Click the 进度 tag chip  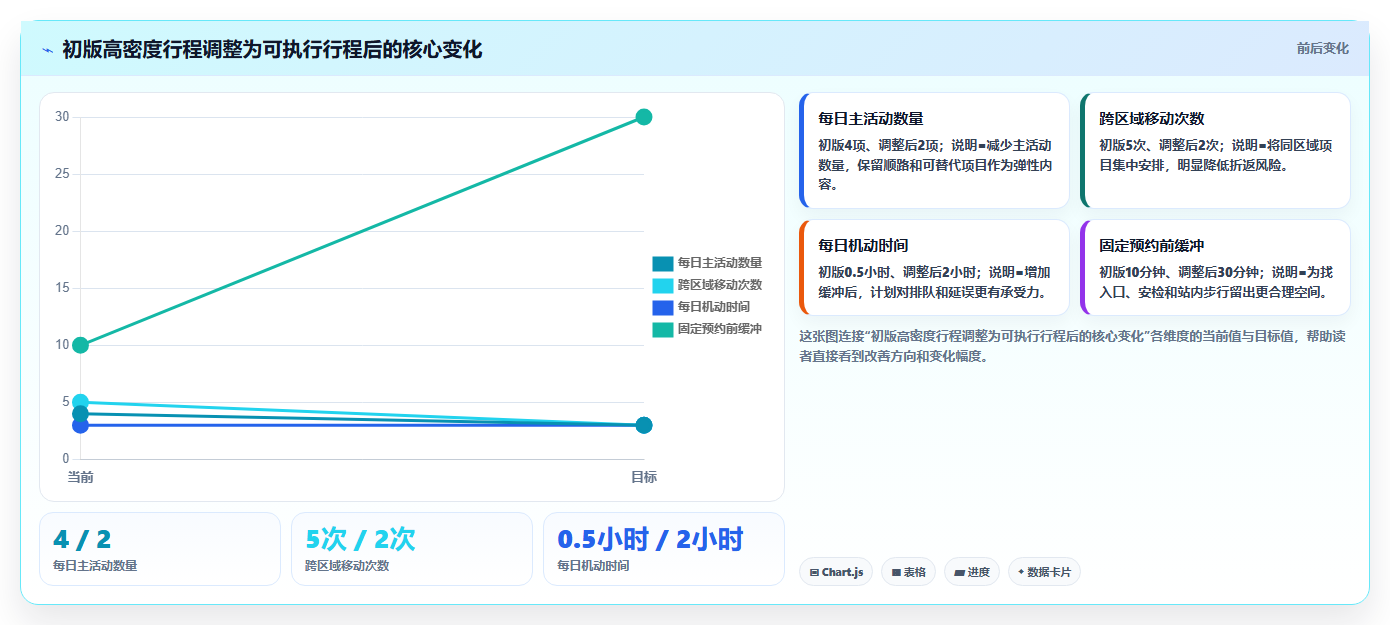coord(972,572)
